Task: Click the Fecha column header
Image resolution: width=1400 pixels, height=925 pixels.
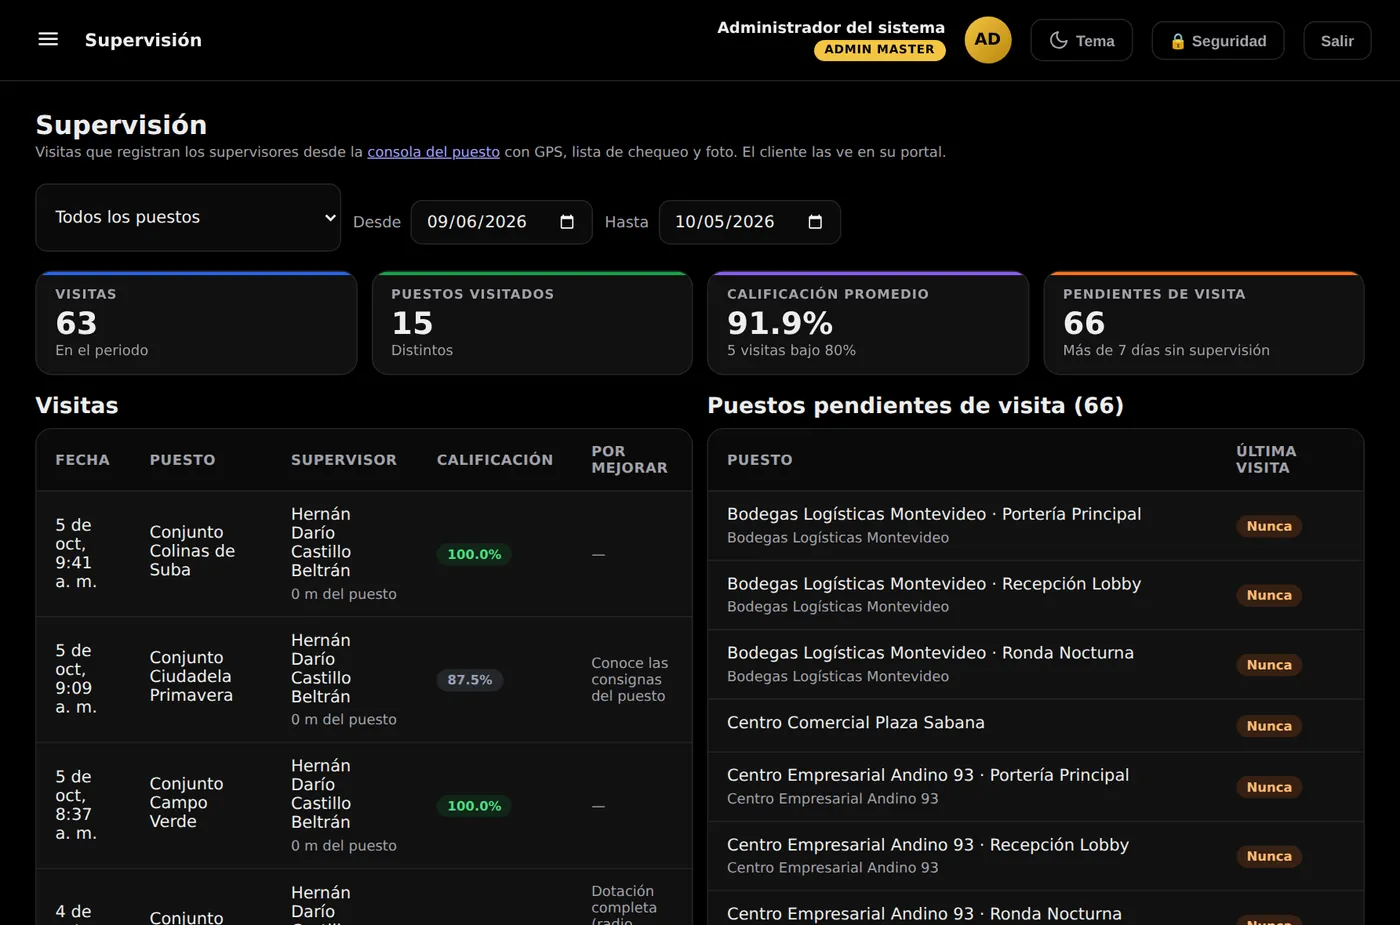Action: 82,460
